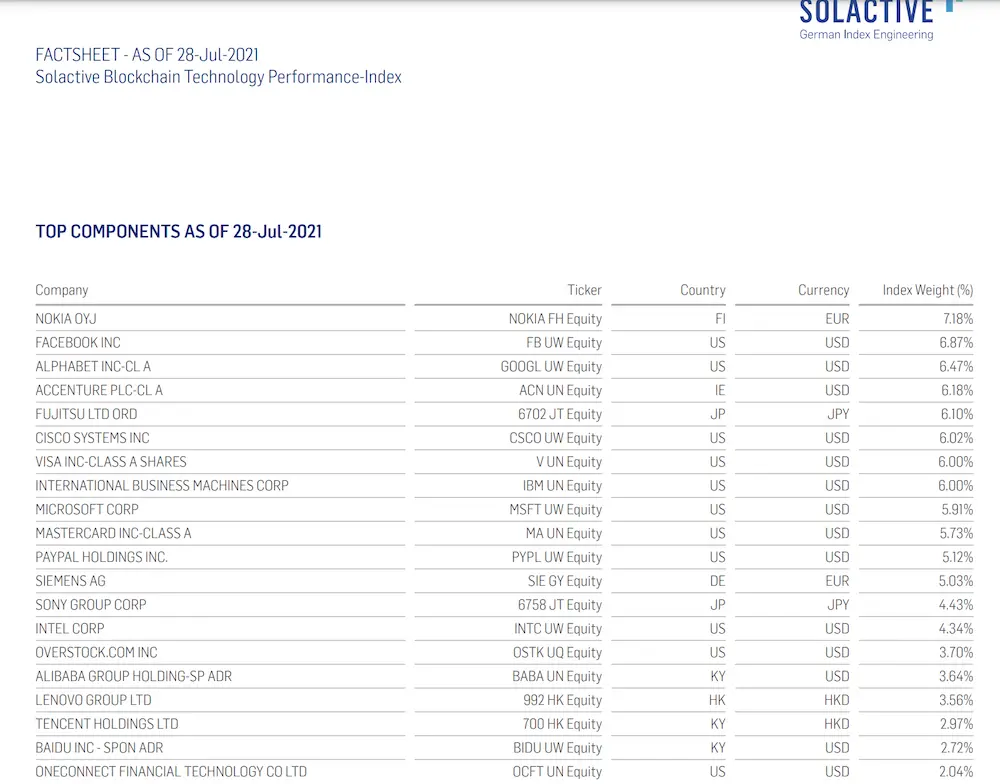
Task: Select ONECONNECT FINANCIAL TECHNOLOGY CO LTD name
Action: (x=171, y=771)
